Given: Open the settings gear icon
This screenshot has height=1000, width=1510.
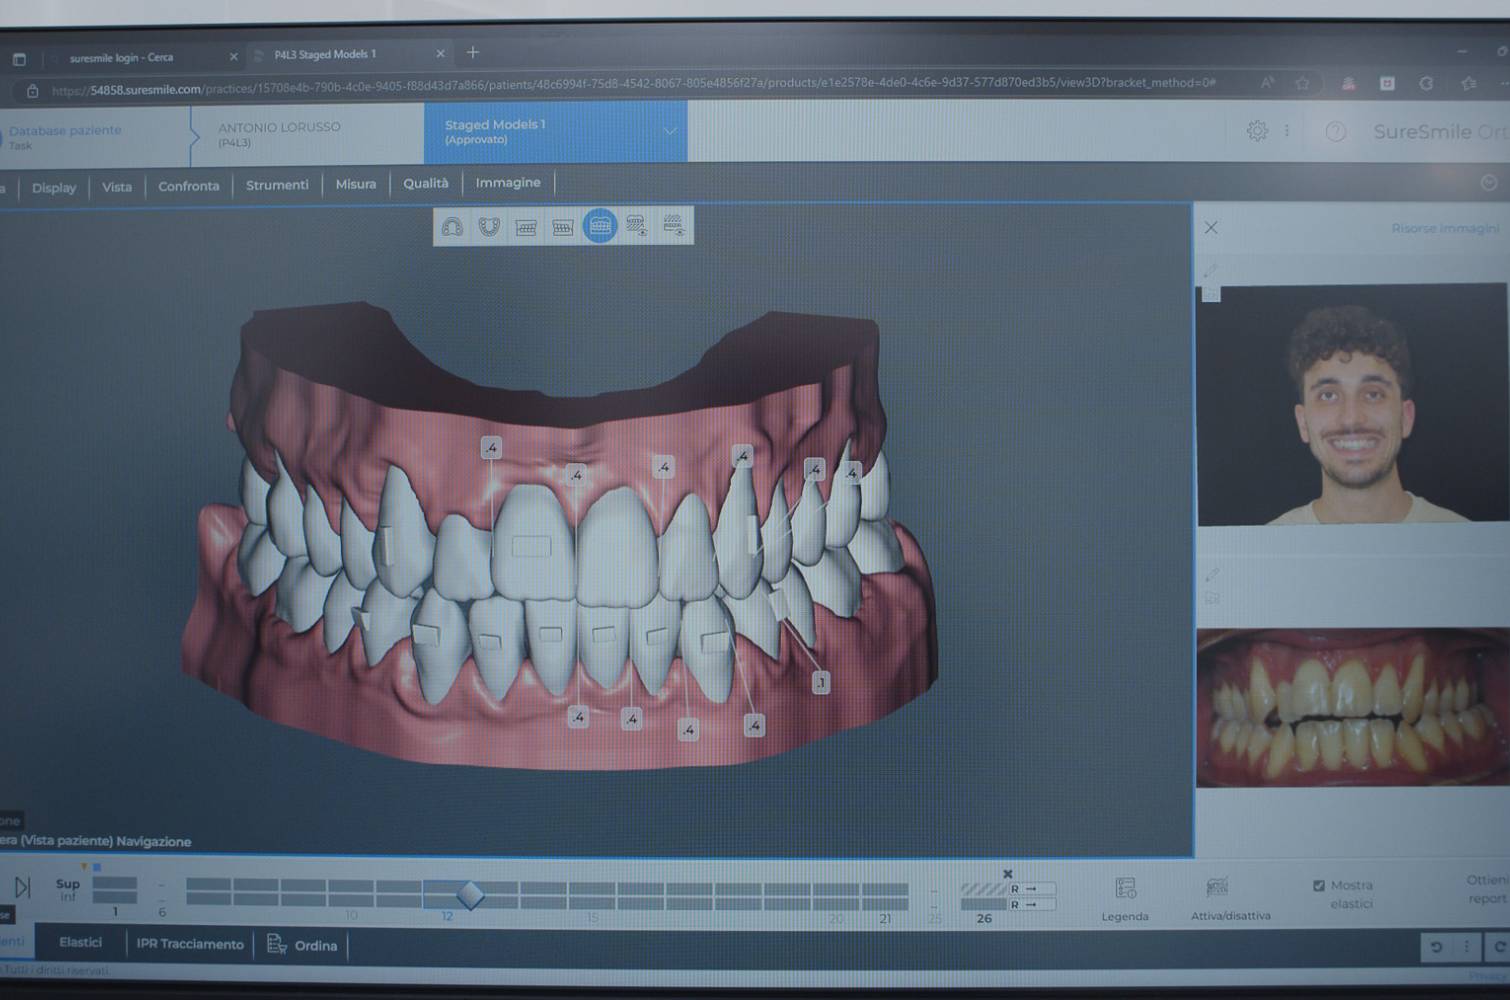Looking at the screenshot, I should pos(1257,131).
